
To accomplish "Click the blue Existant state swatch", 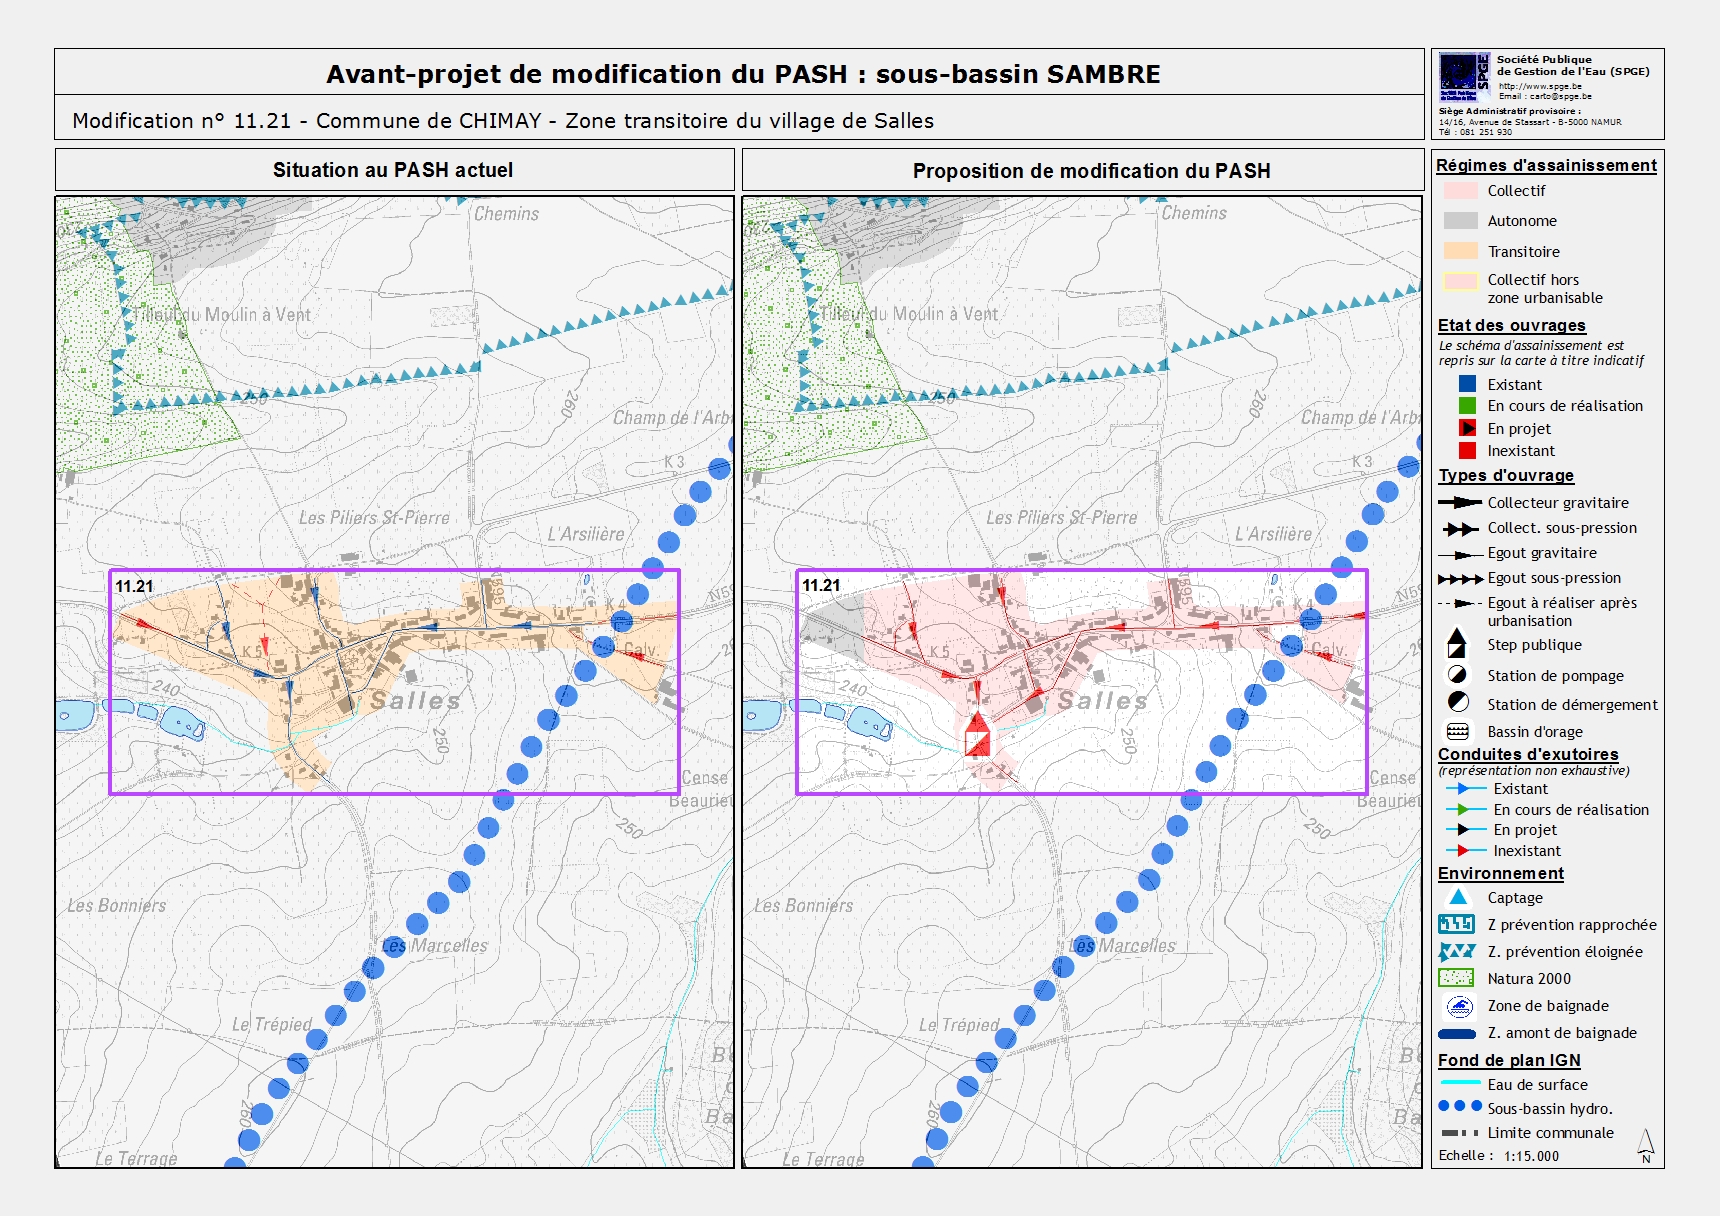I will coord(1467,384).
